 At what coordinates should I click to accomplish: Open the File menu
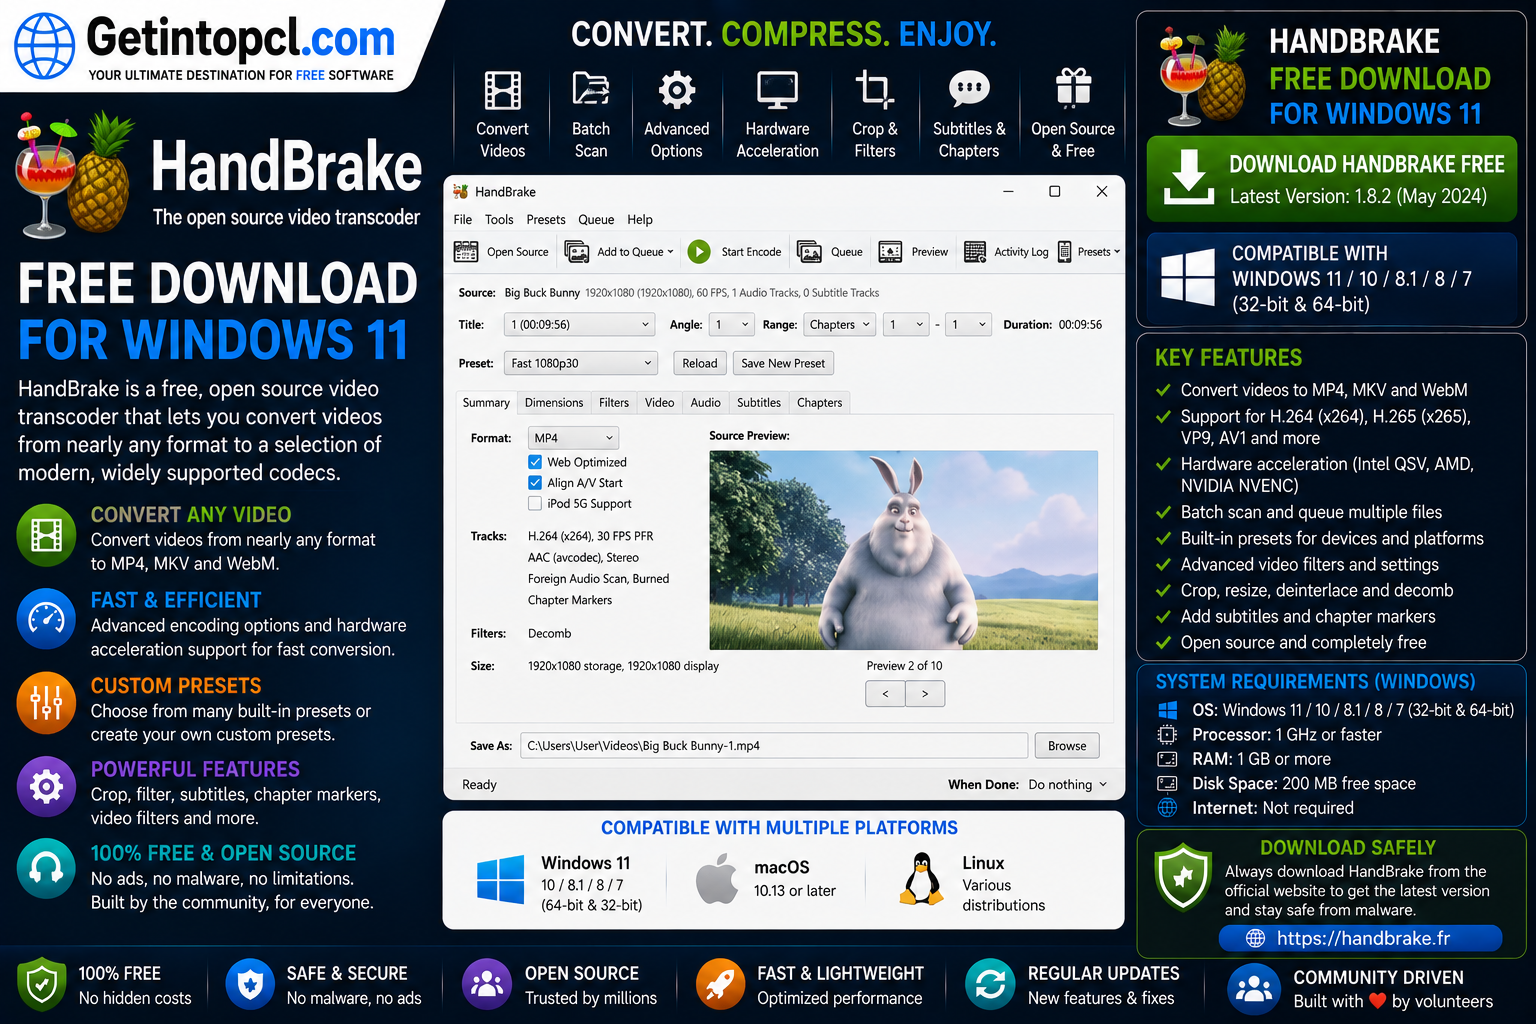tap(463, 220)
